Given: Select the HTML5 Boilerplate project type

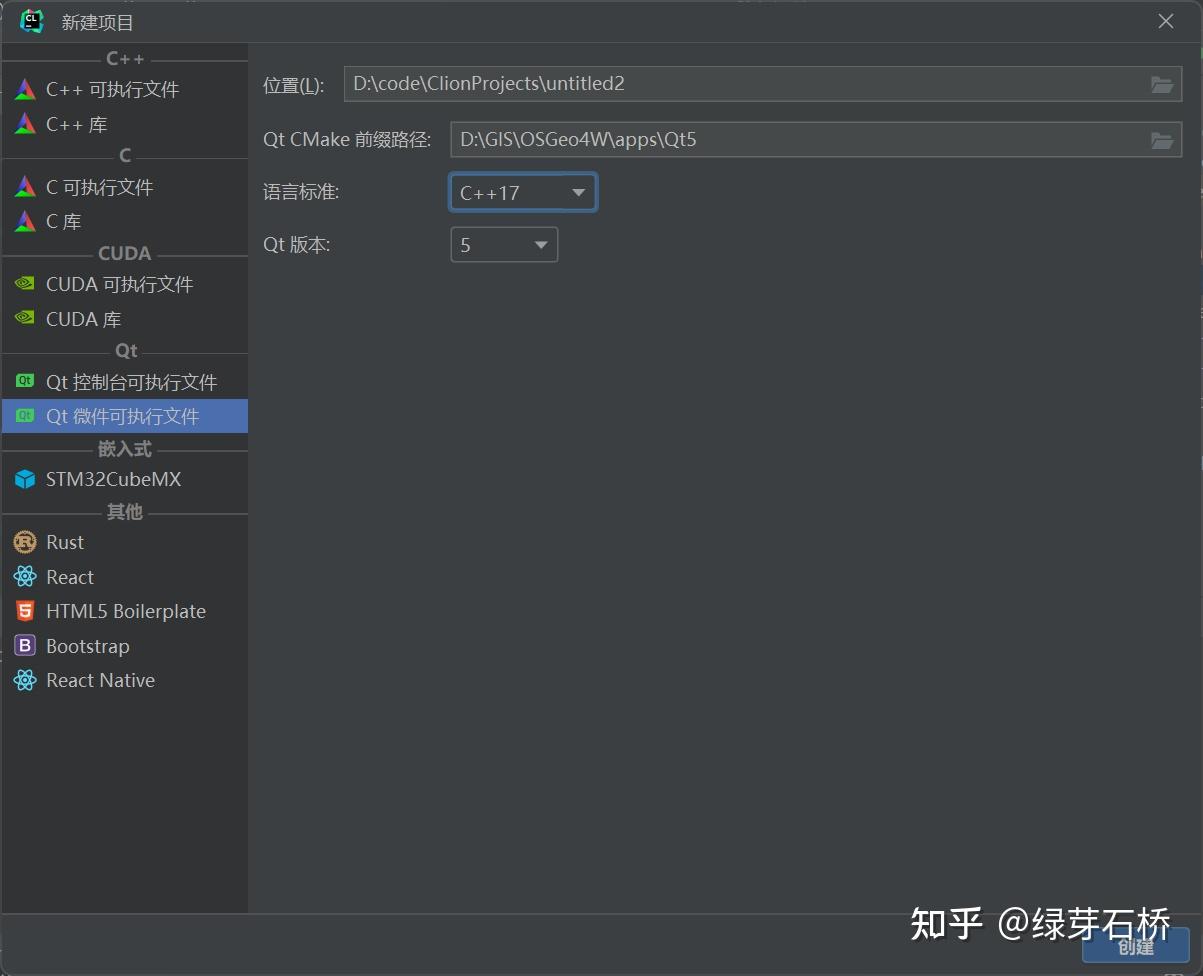Looking at the screenshot, I should point(124,611).
